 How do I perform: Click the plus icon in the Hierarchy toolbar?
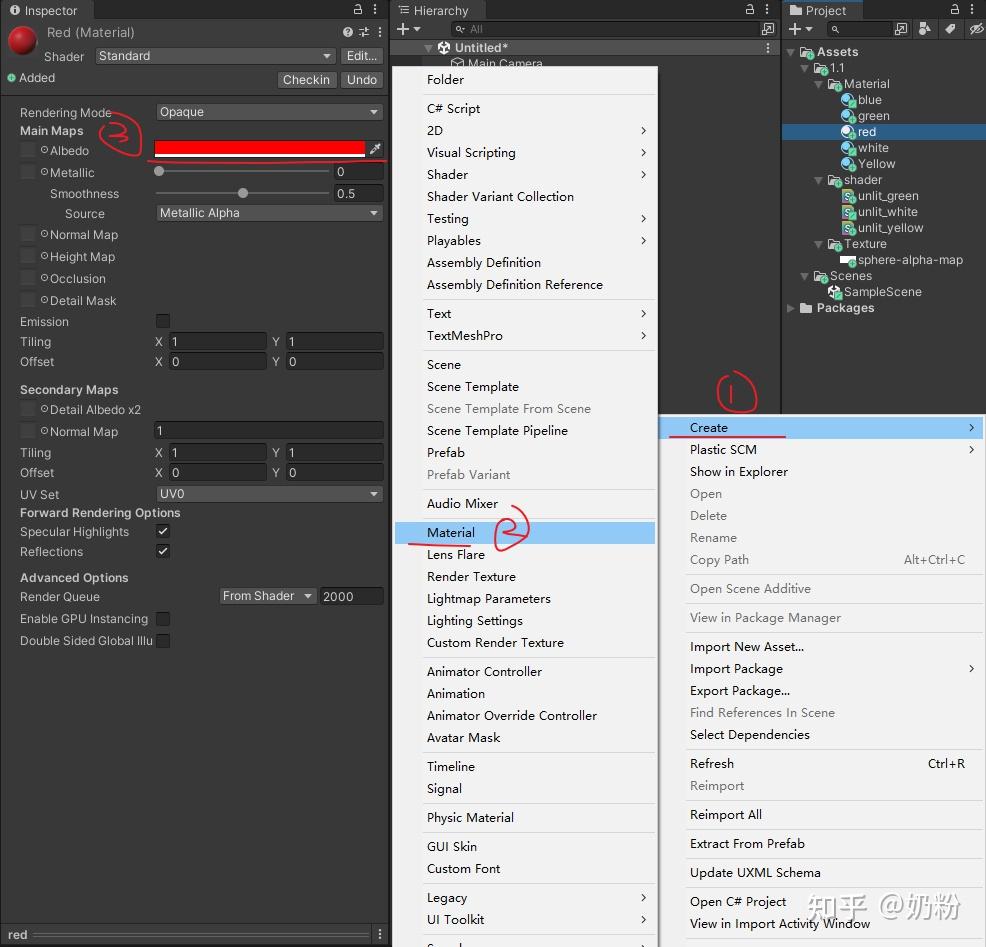point(404,28)
